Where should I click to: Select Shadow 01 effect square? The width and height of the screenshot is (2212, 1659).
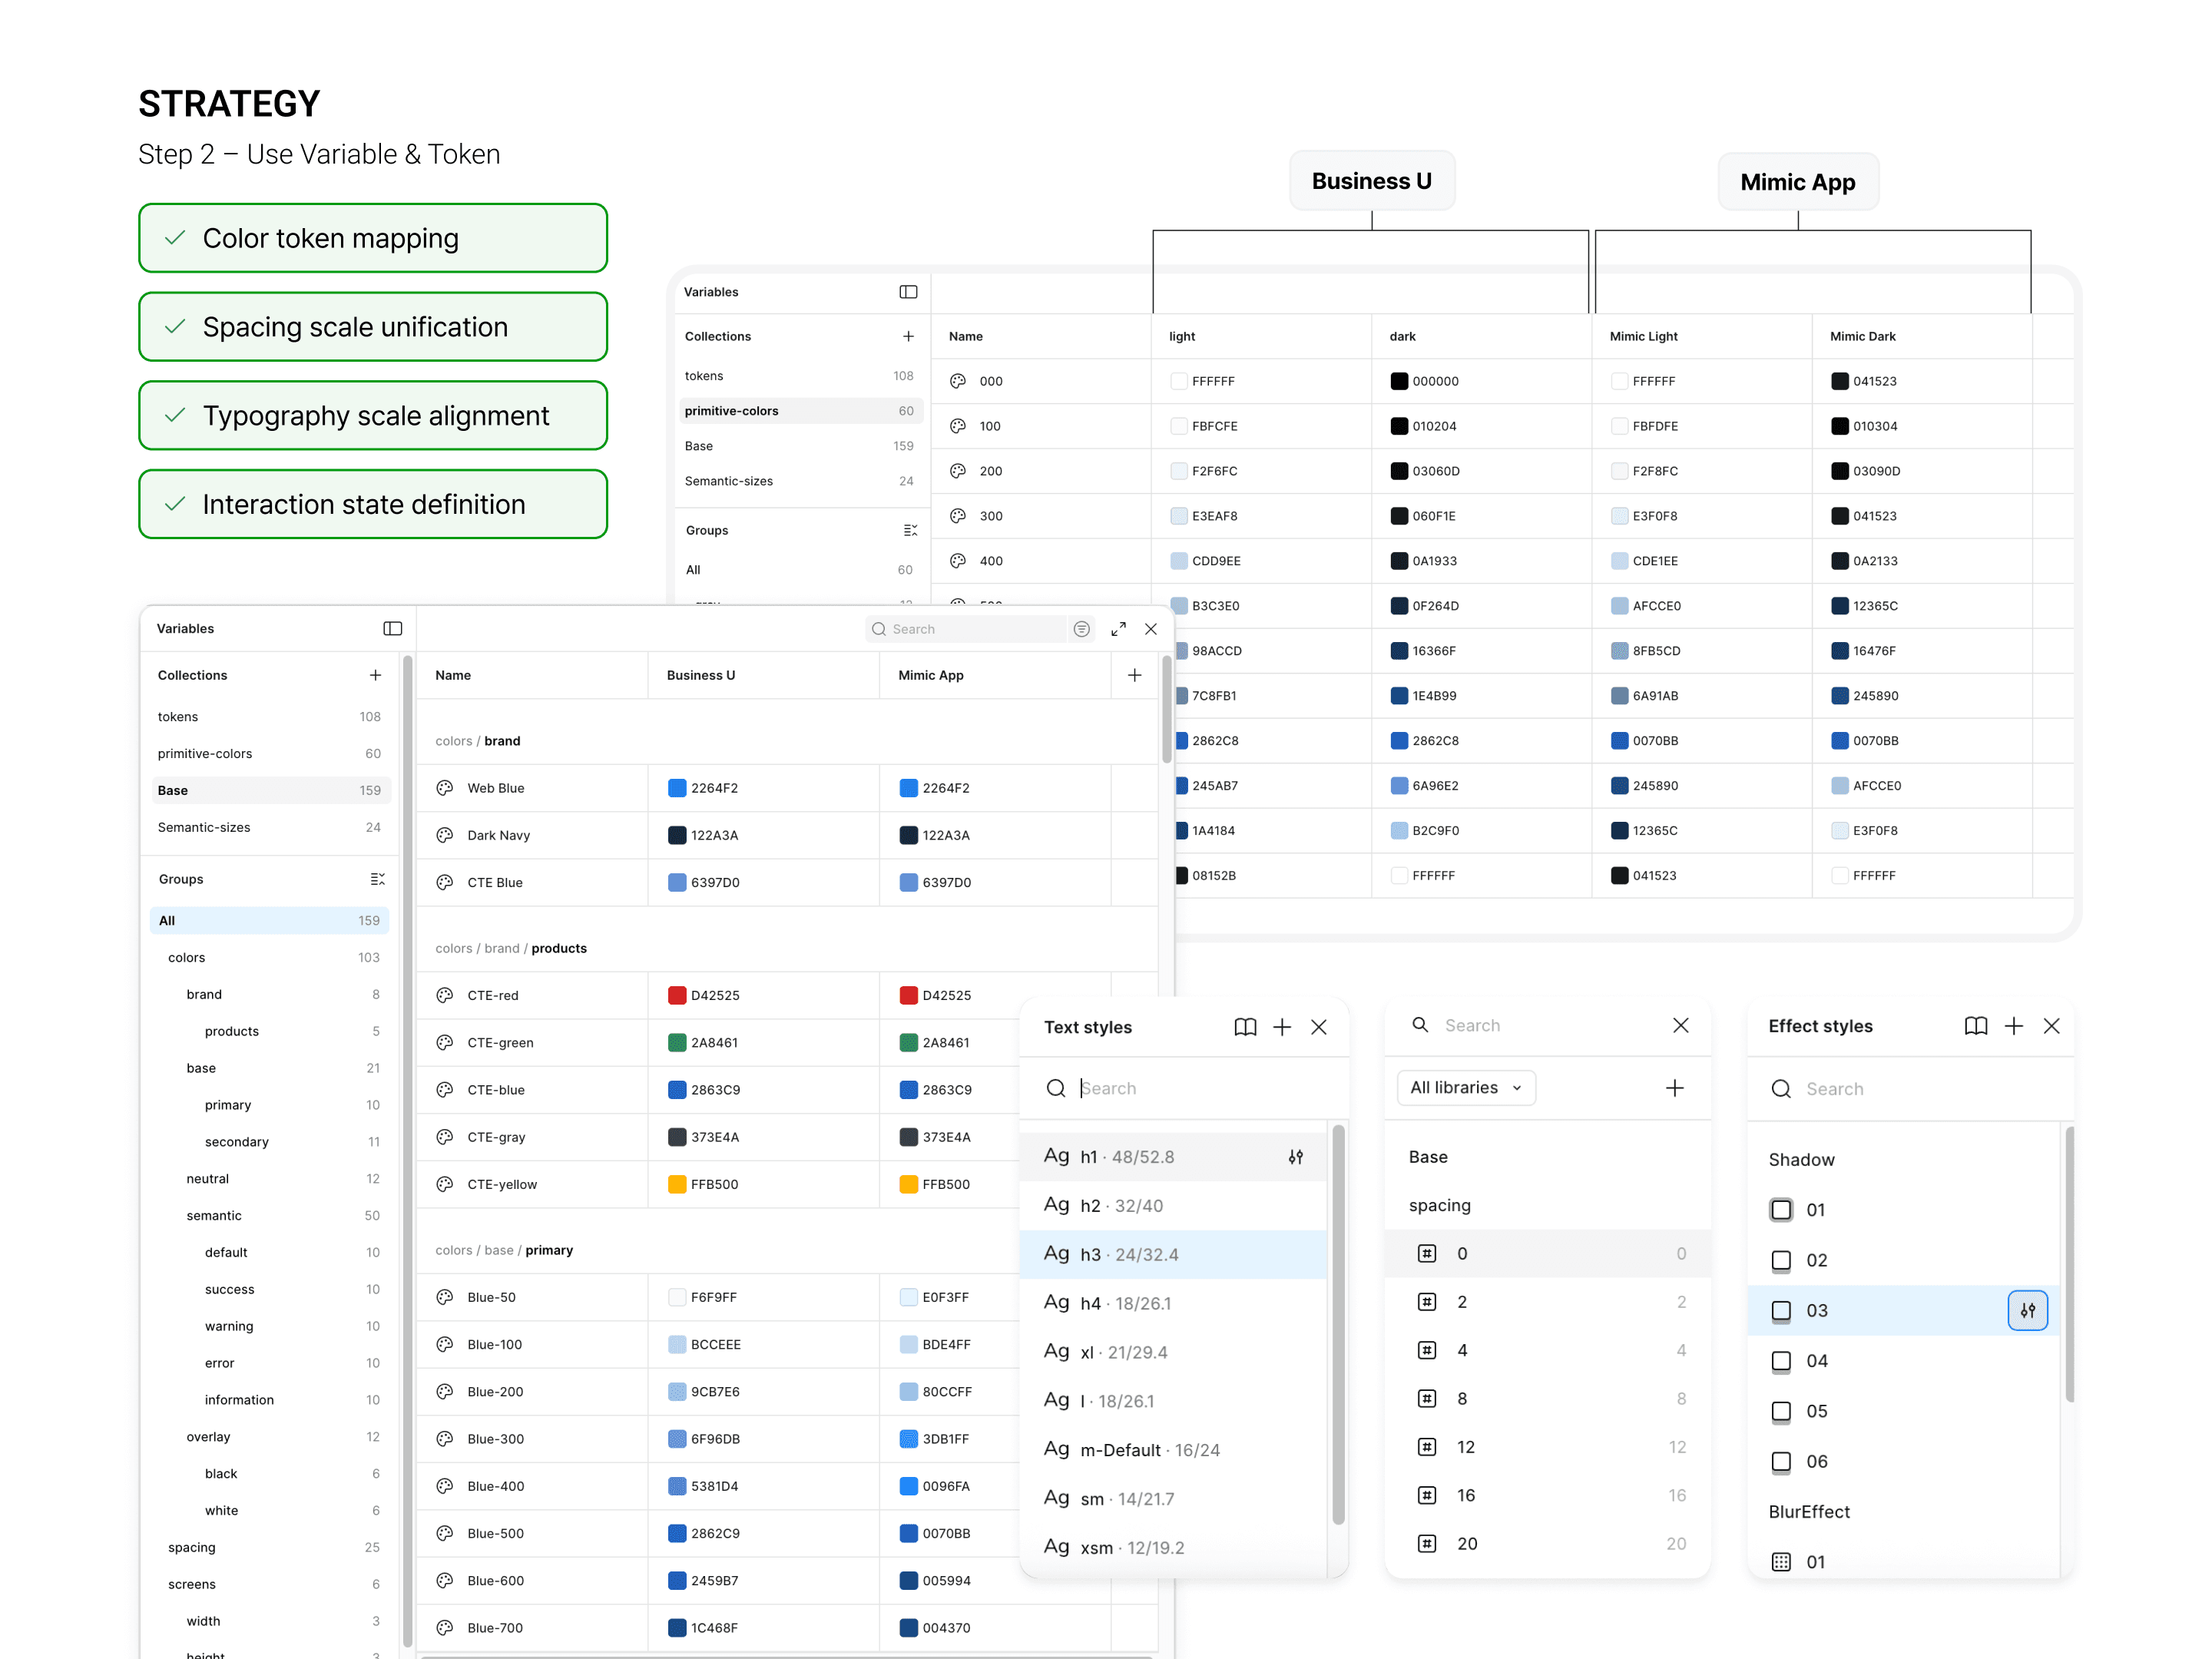1781,1210
